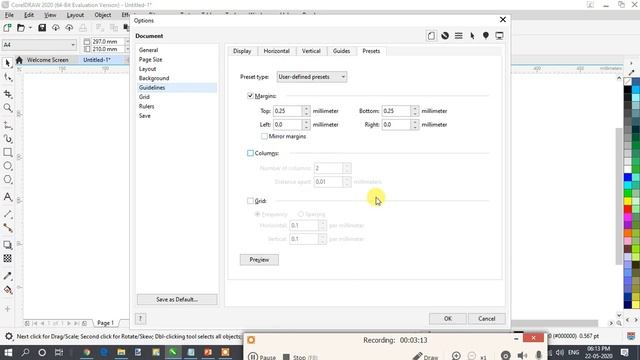This screenshot has width=640, height=360.
Task: Enable the Mirror margins checkbox
Action: point(264,136)
